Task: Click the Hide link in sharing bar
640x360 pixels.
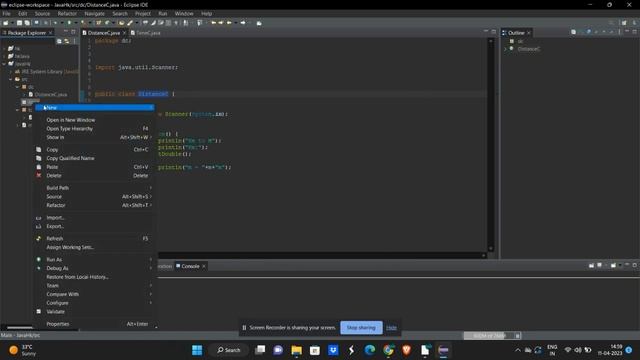Action: click(391, 327)
